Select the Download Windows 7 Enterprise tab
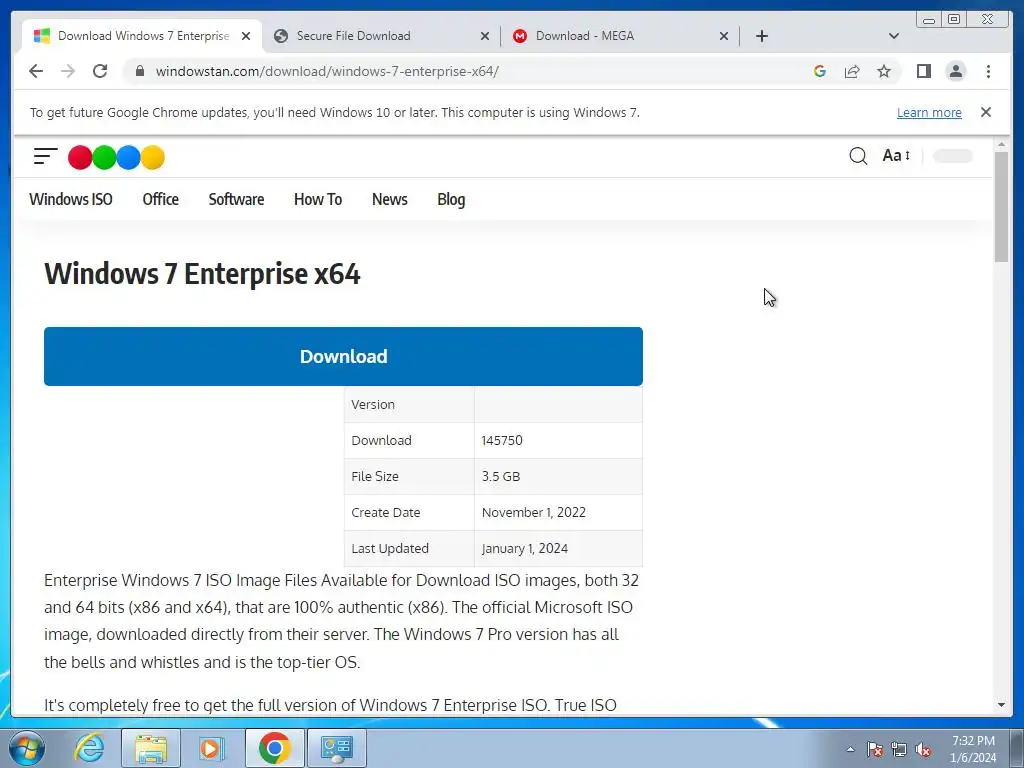This screenshot has height=768, width=1024. 142,36
